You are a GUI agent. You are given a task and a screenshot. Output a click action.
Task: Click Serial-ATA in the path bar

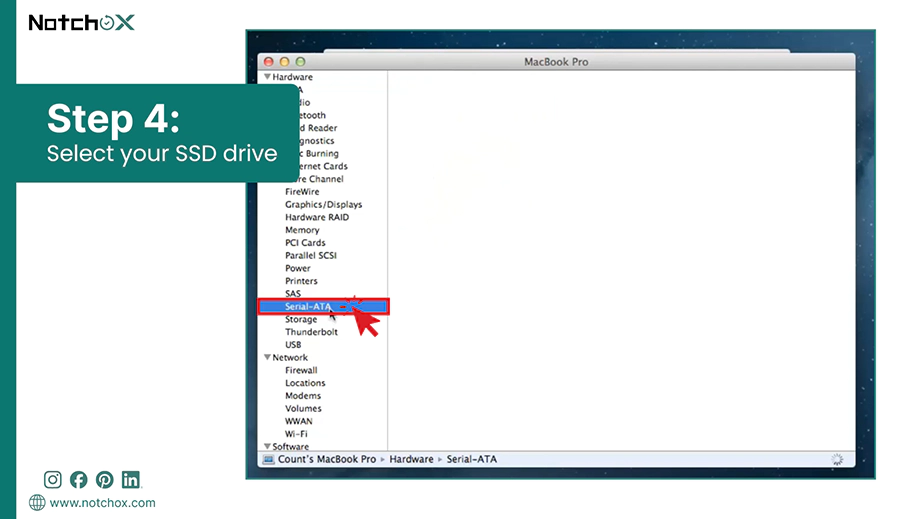472,460
